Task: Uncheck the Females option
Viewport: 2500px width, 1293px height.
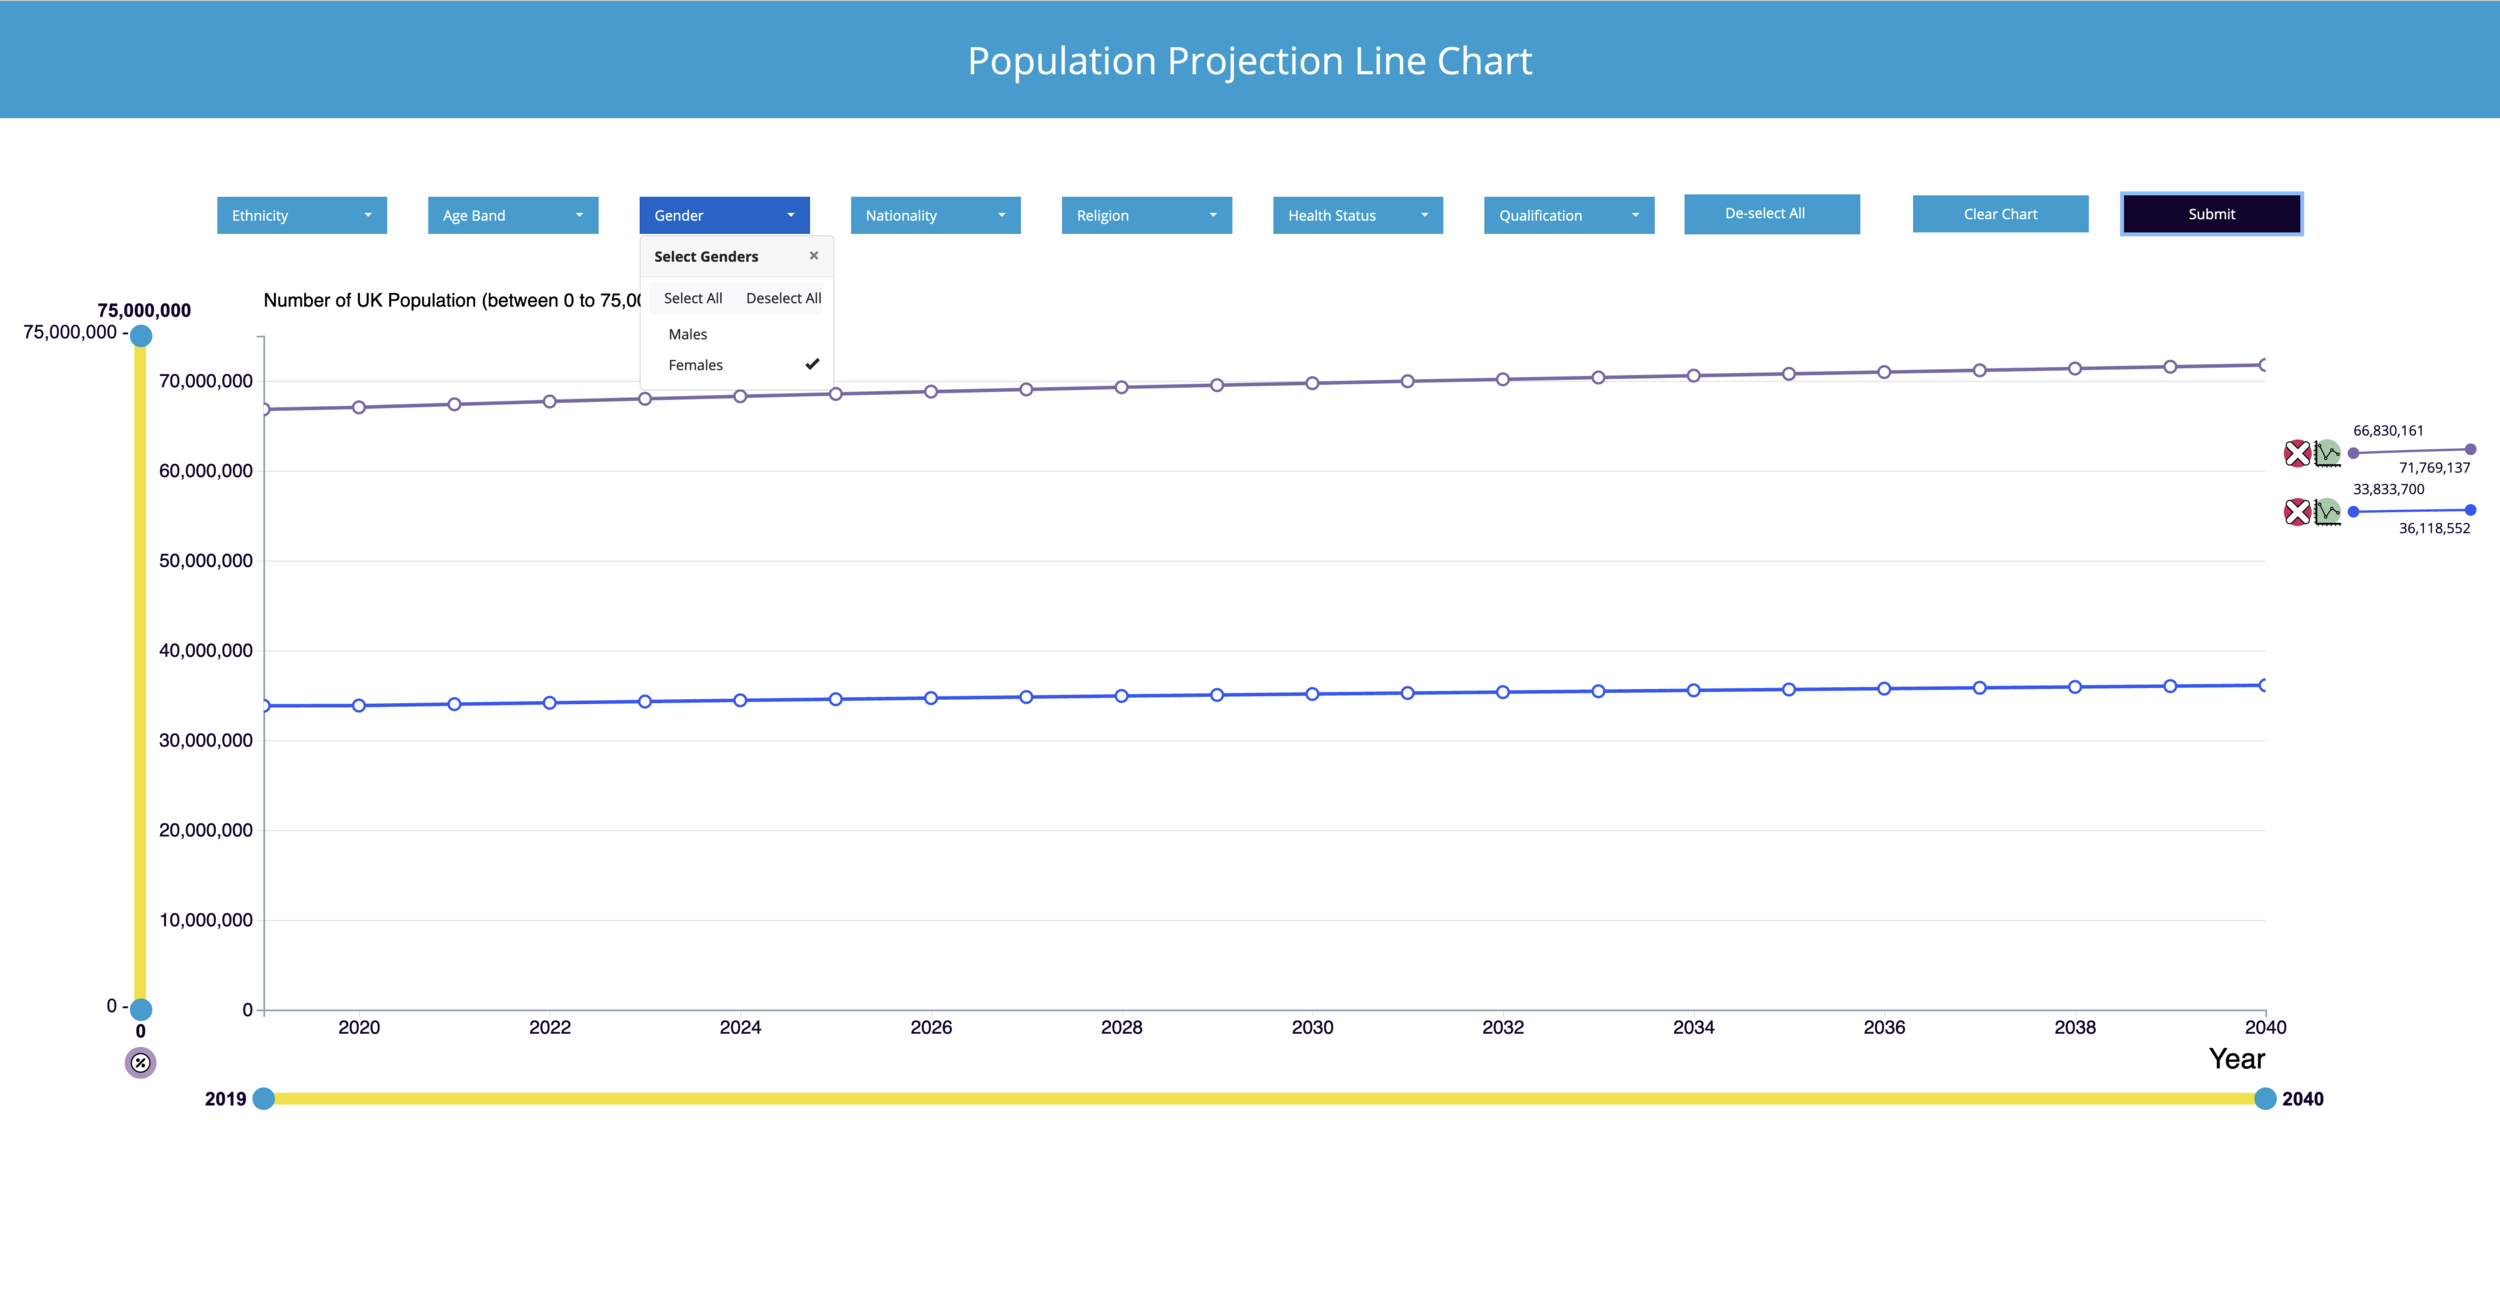Action: [x=736, y=365]
